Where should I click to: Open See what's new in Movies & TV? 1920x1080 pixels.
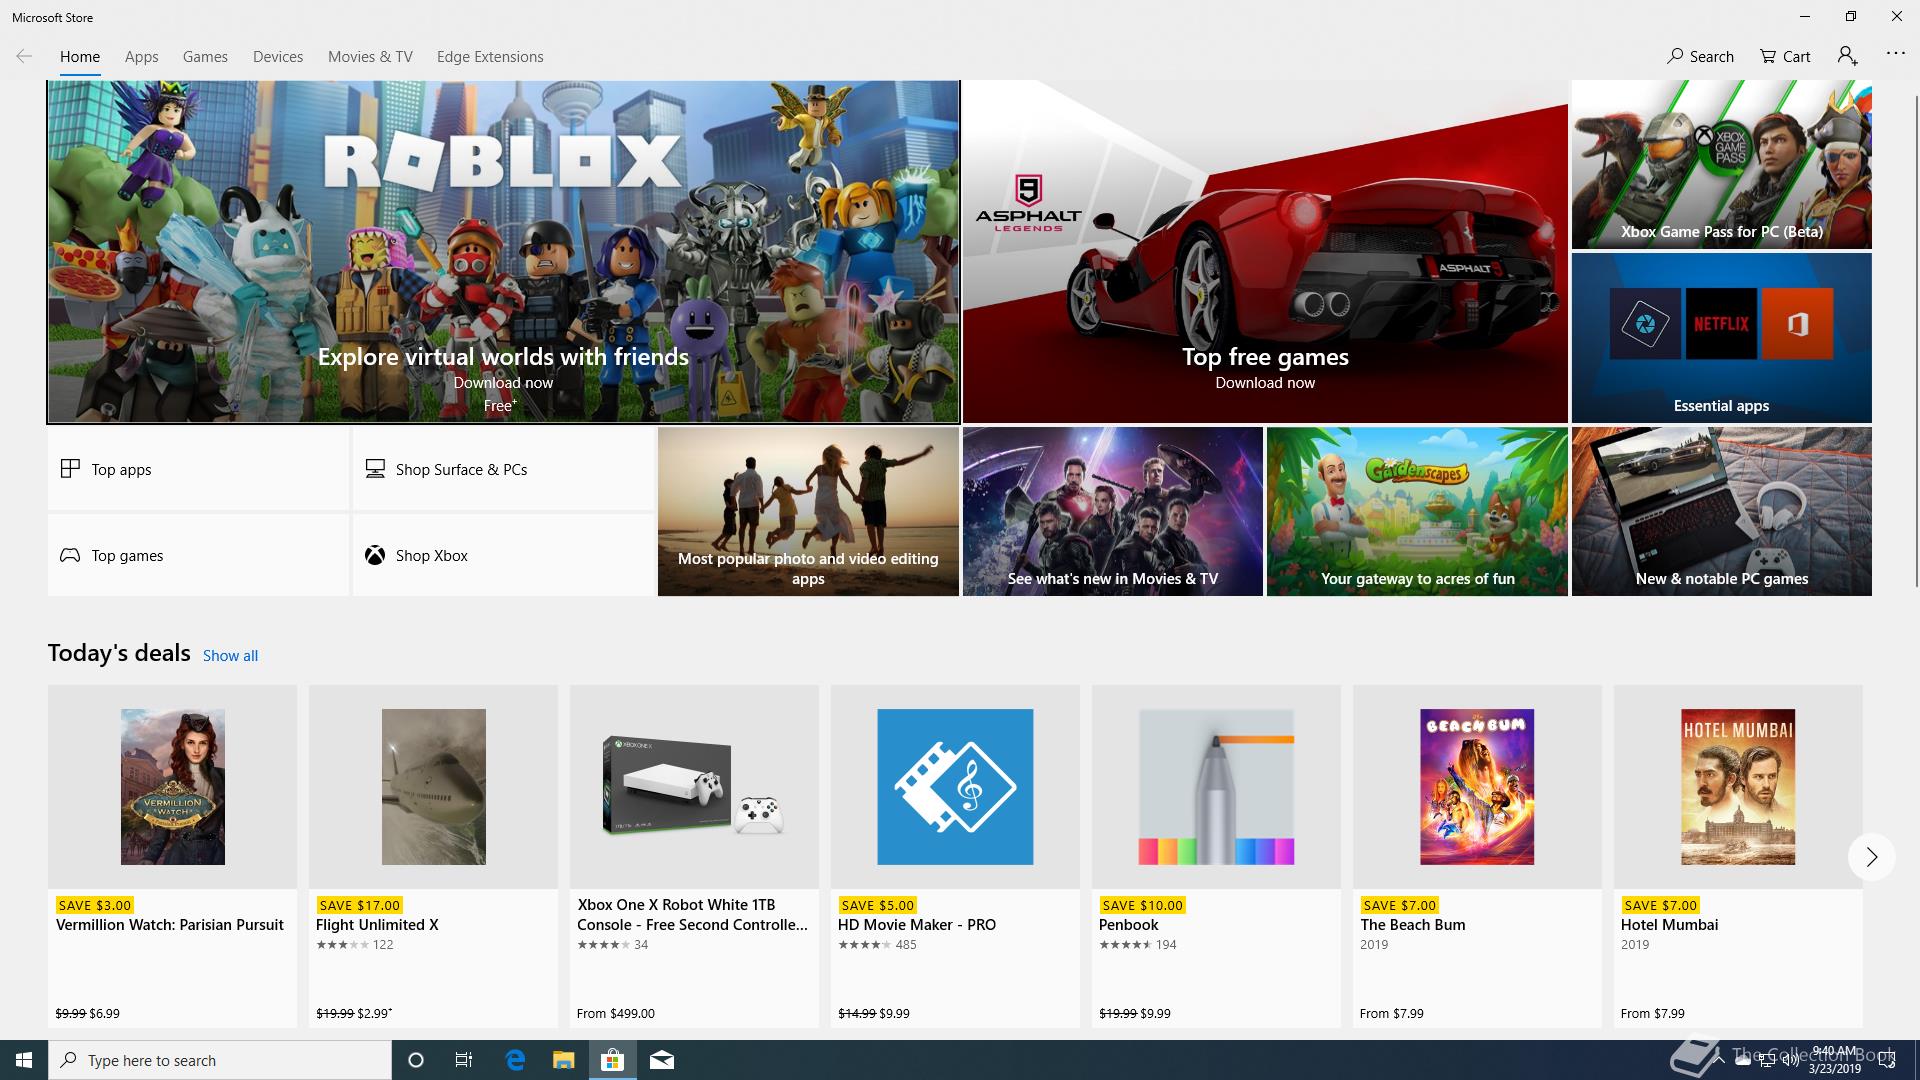1112,512
